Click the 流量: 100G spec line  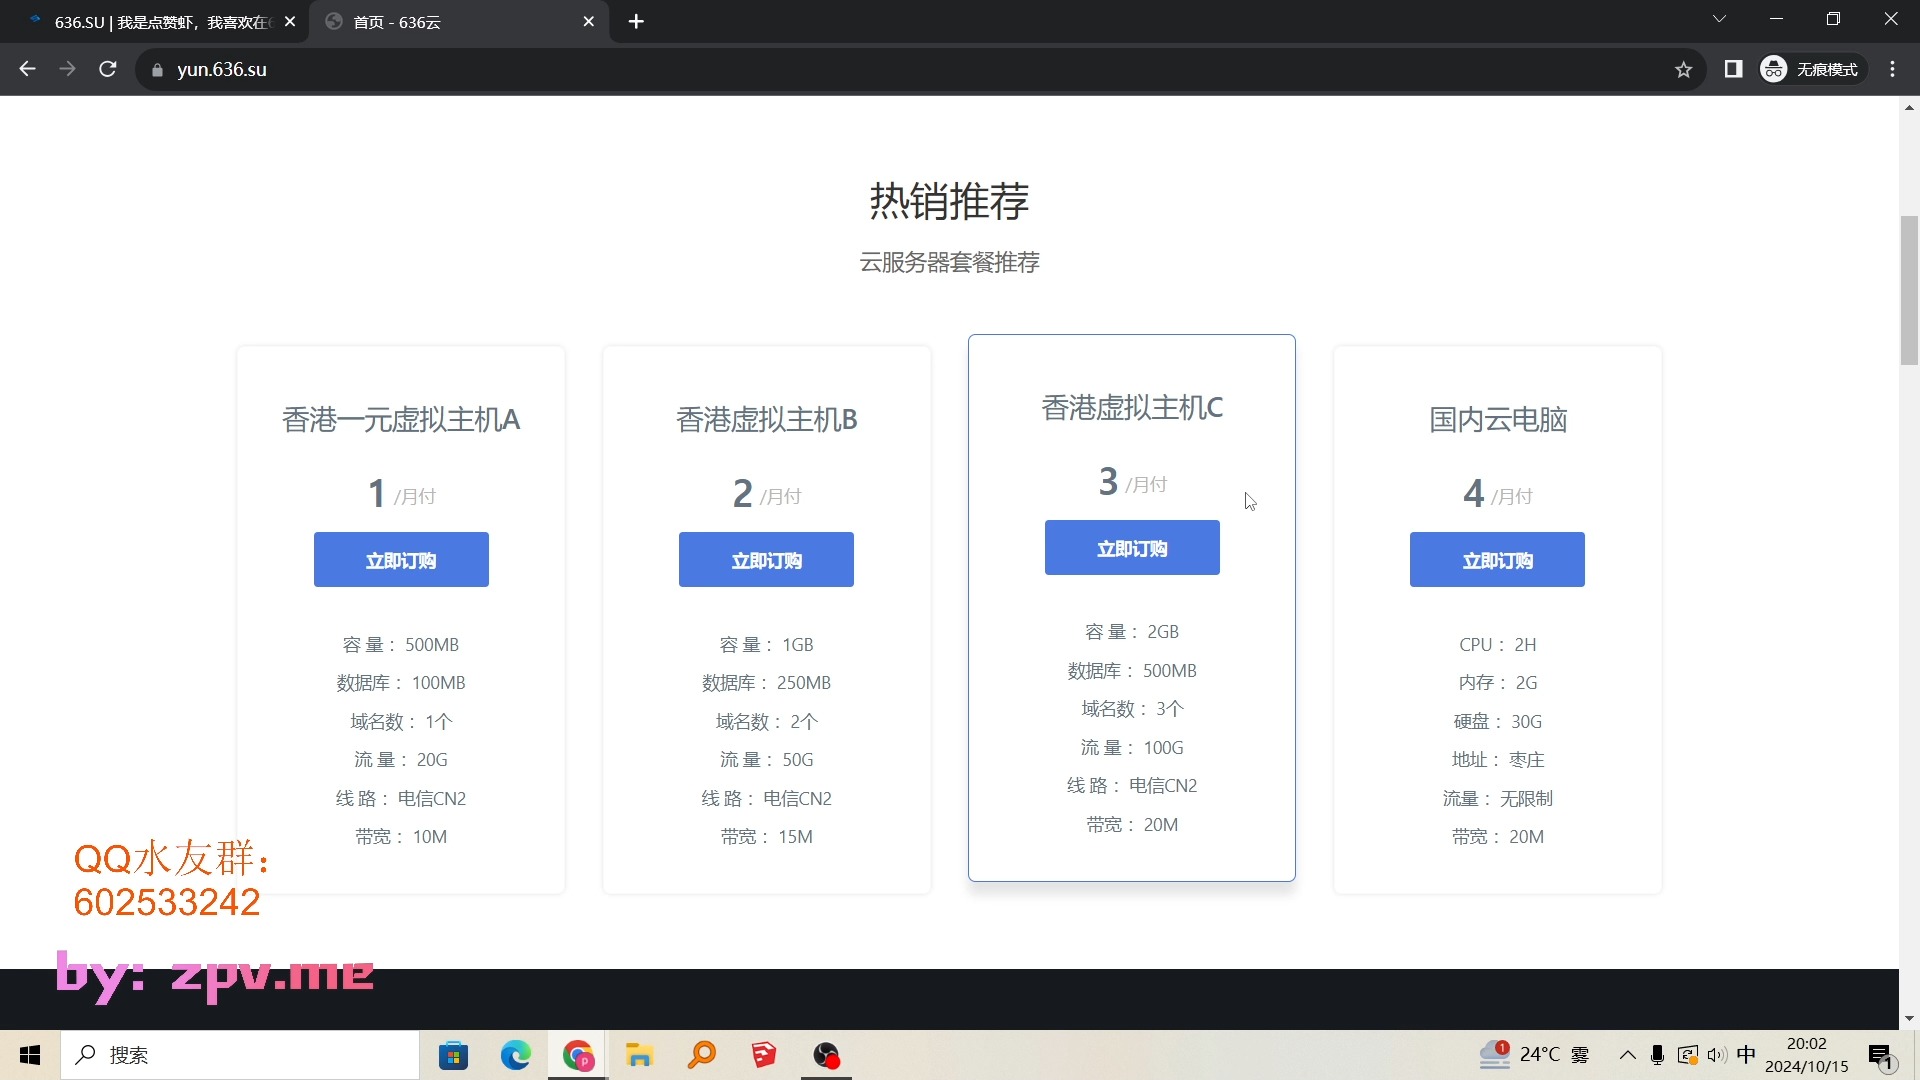(1132, 748)
